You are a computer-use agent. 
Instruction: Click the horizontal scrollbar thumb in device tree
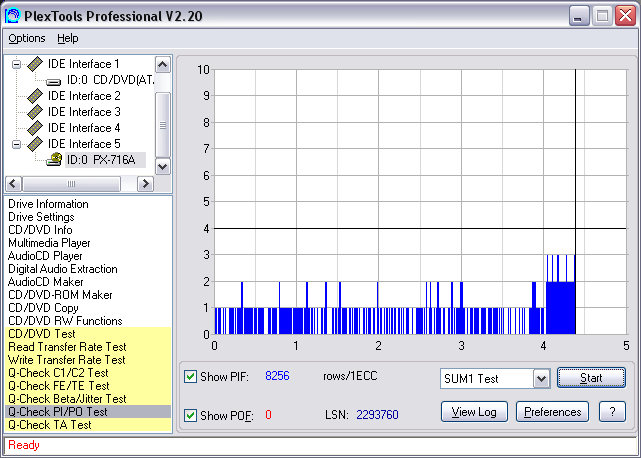[x=72, y=184]
